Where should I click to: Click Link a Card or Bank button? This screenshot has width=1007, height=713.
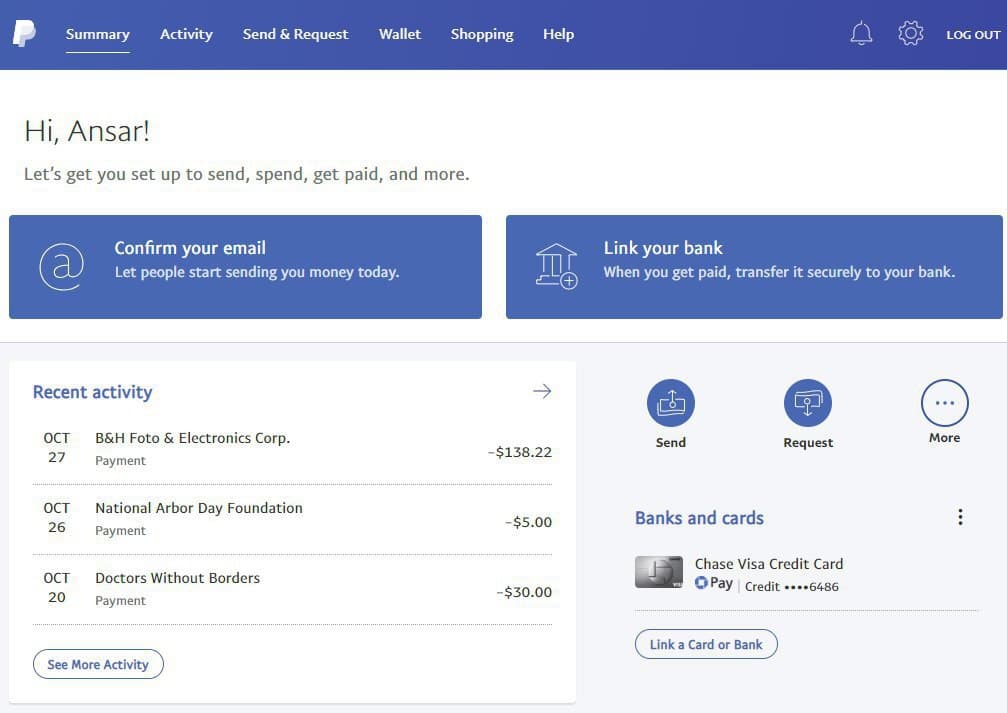click(x=706, y=644)
